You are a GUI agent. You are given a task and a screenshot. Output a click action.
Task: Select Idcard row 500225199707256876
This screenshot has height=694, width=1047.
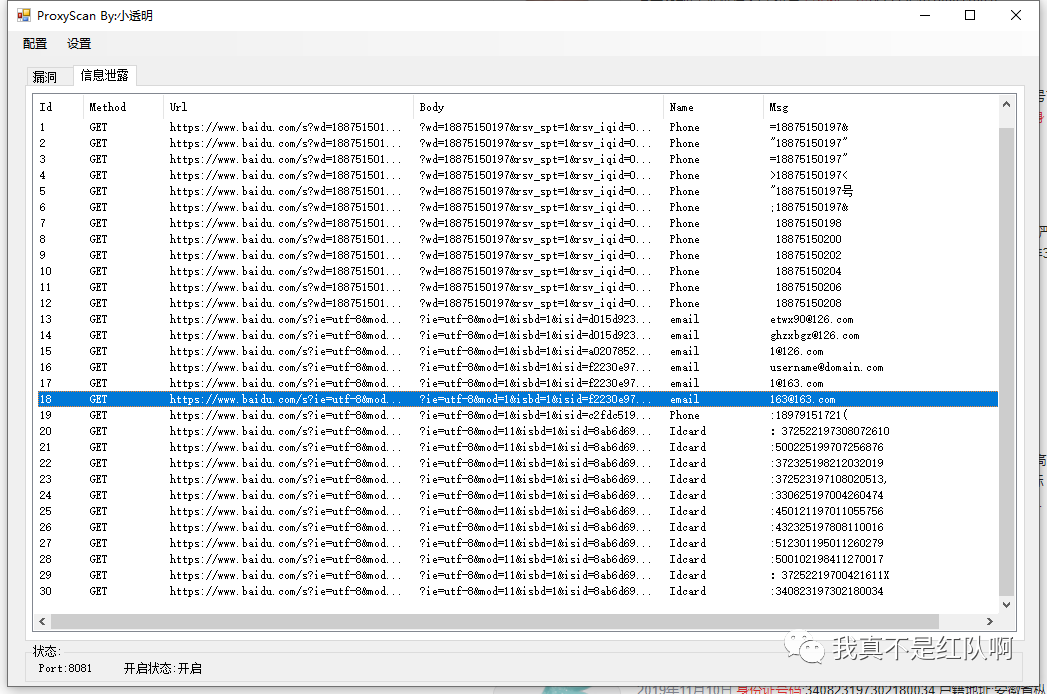point(517,448)
